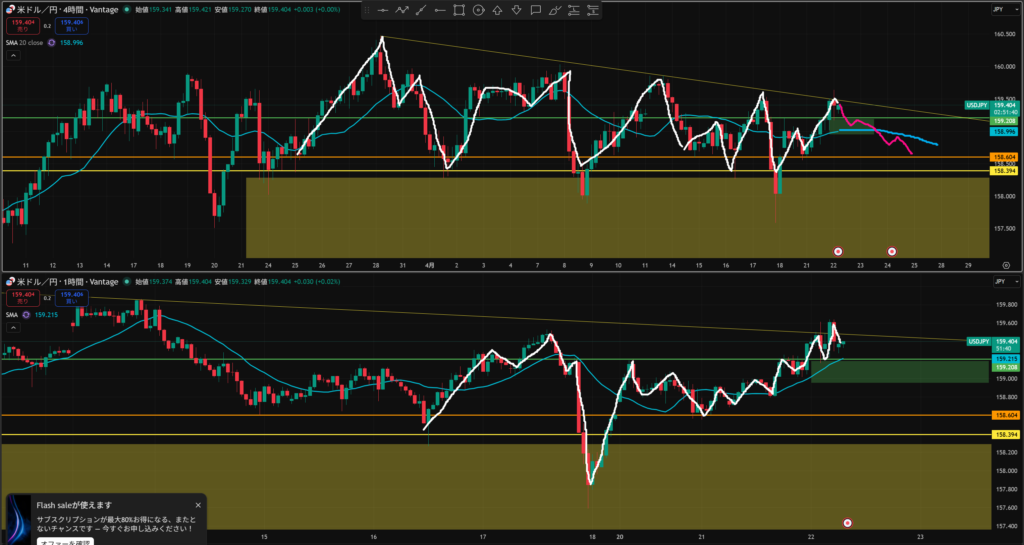Select the brush drawing tool
The image size is (1024, 545).
point(555,10)
